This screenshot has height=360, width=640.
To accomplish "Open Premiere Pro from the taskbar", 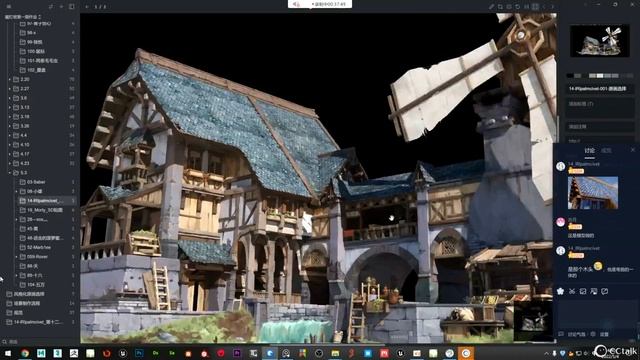I will [237, 353].
